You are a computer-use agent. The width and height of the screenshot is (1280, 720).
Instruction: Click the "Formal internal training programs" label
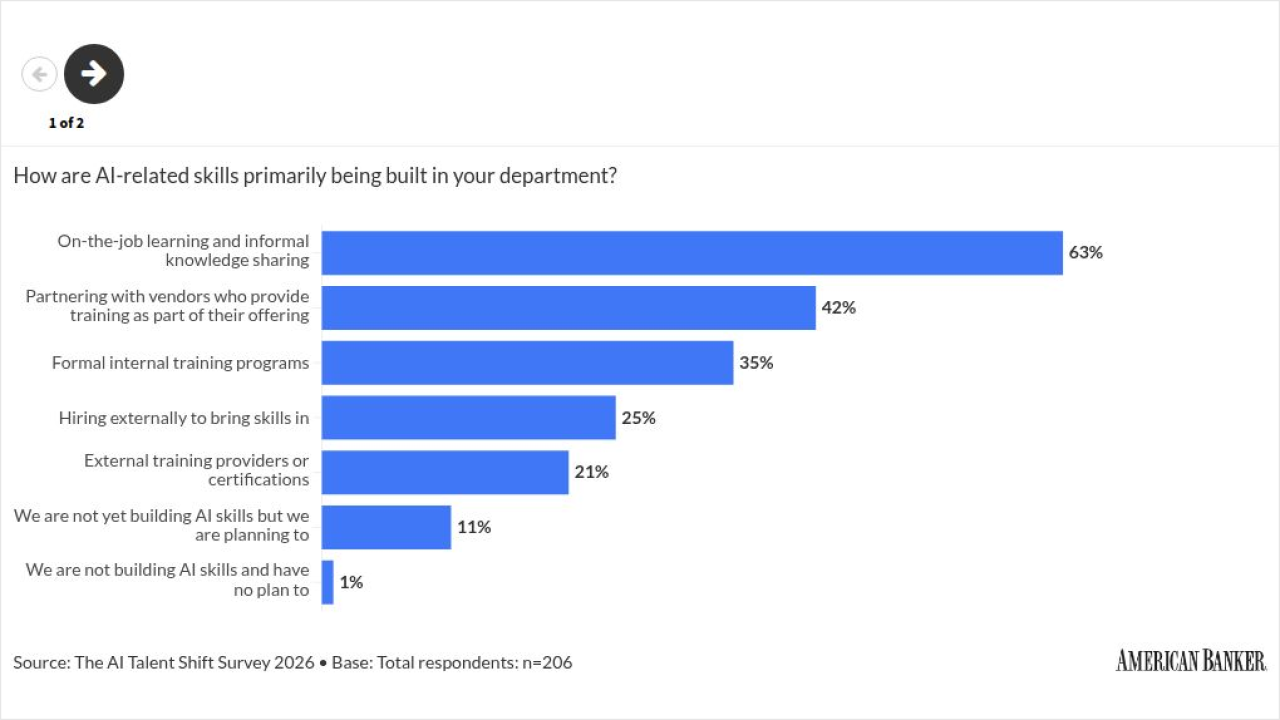pyautogui.click(x=181, y=363)
